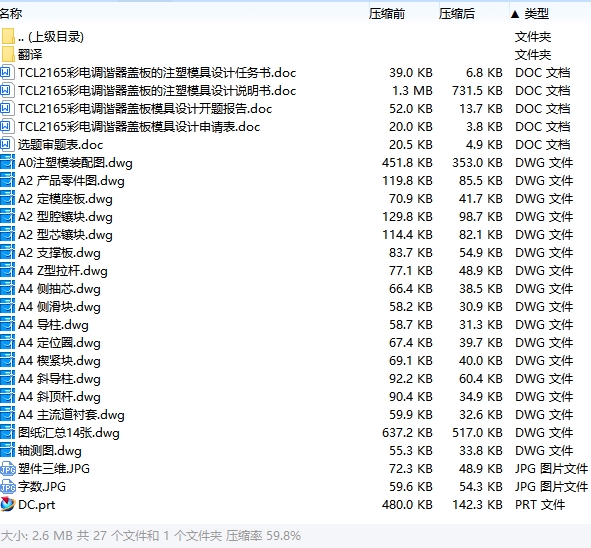Click the JPG icon for 字数.JPG

click(x=8, y=487)
